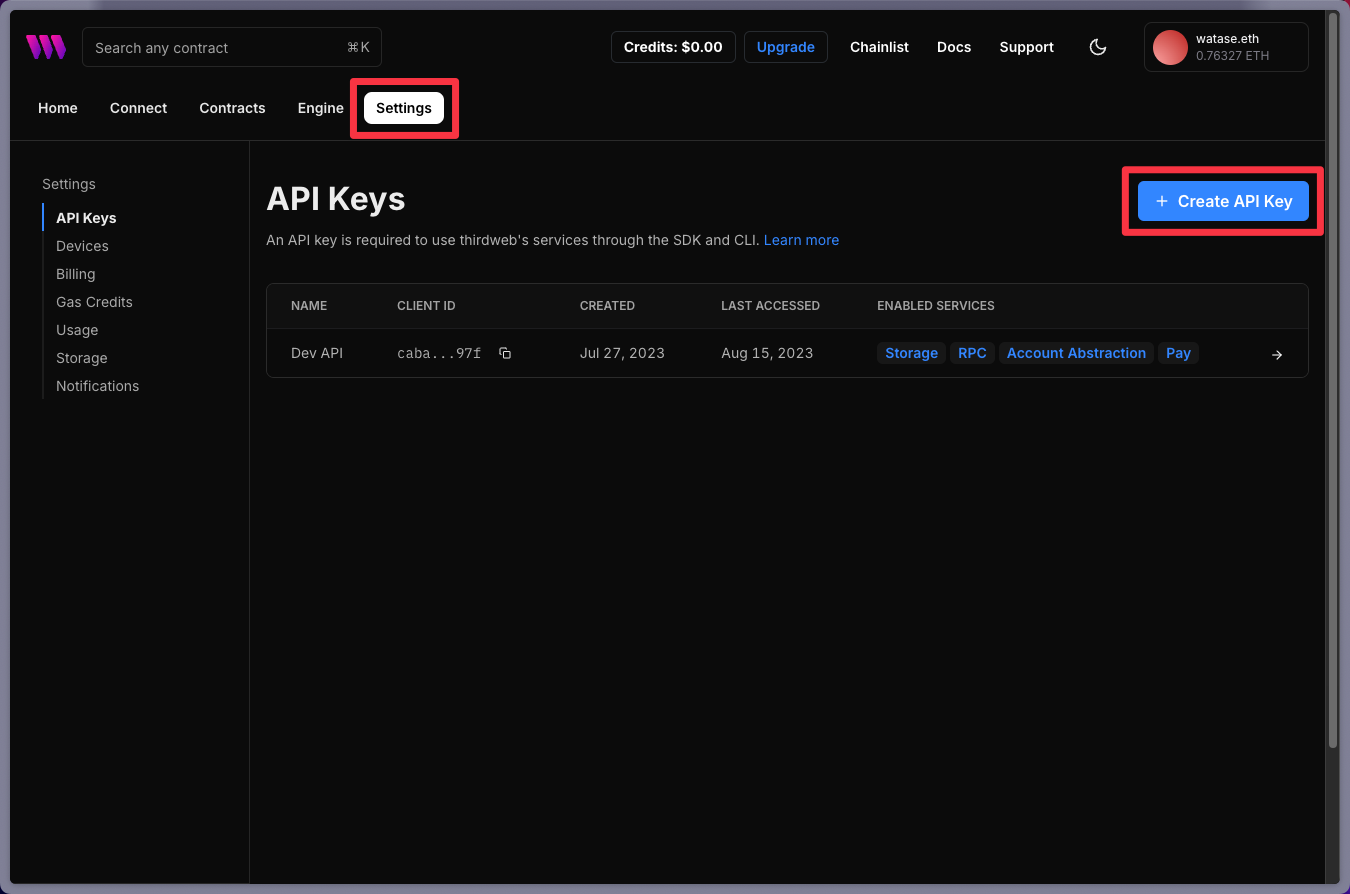This screenshot has width=1350, height=894.
Task: Click the watase.eth avatar
Action: click(1170, 47)
